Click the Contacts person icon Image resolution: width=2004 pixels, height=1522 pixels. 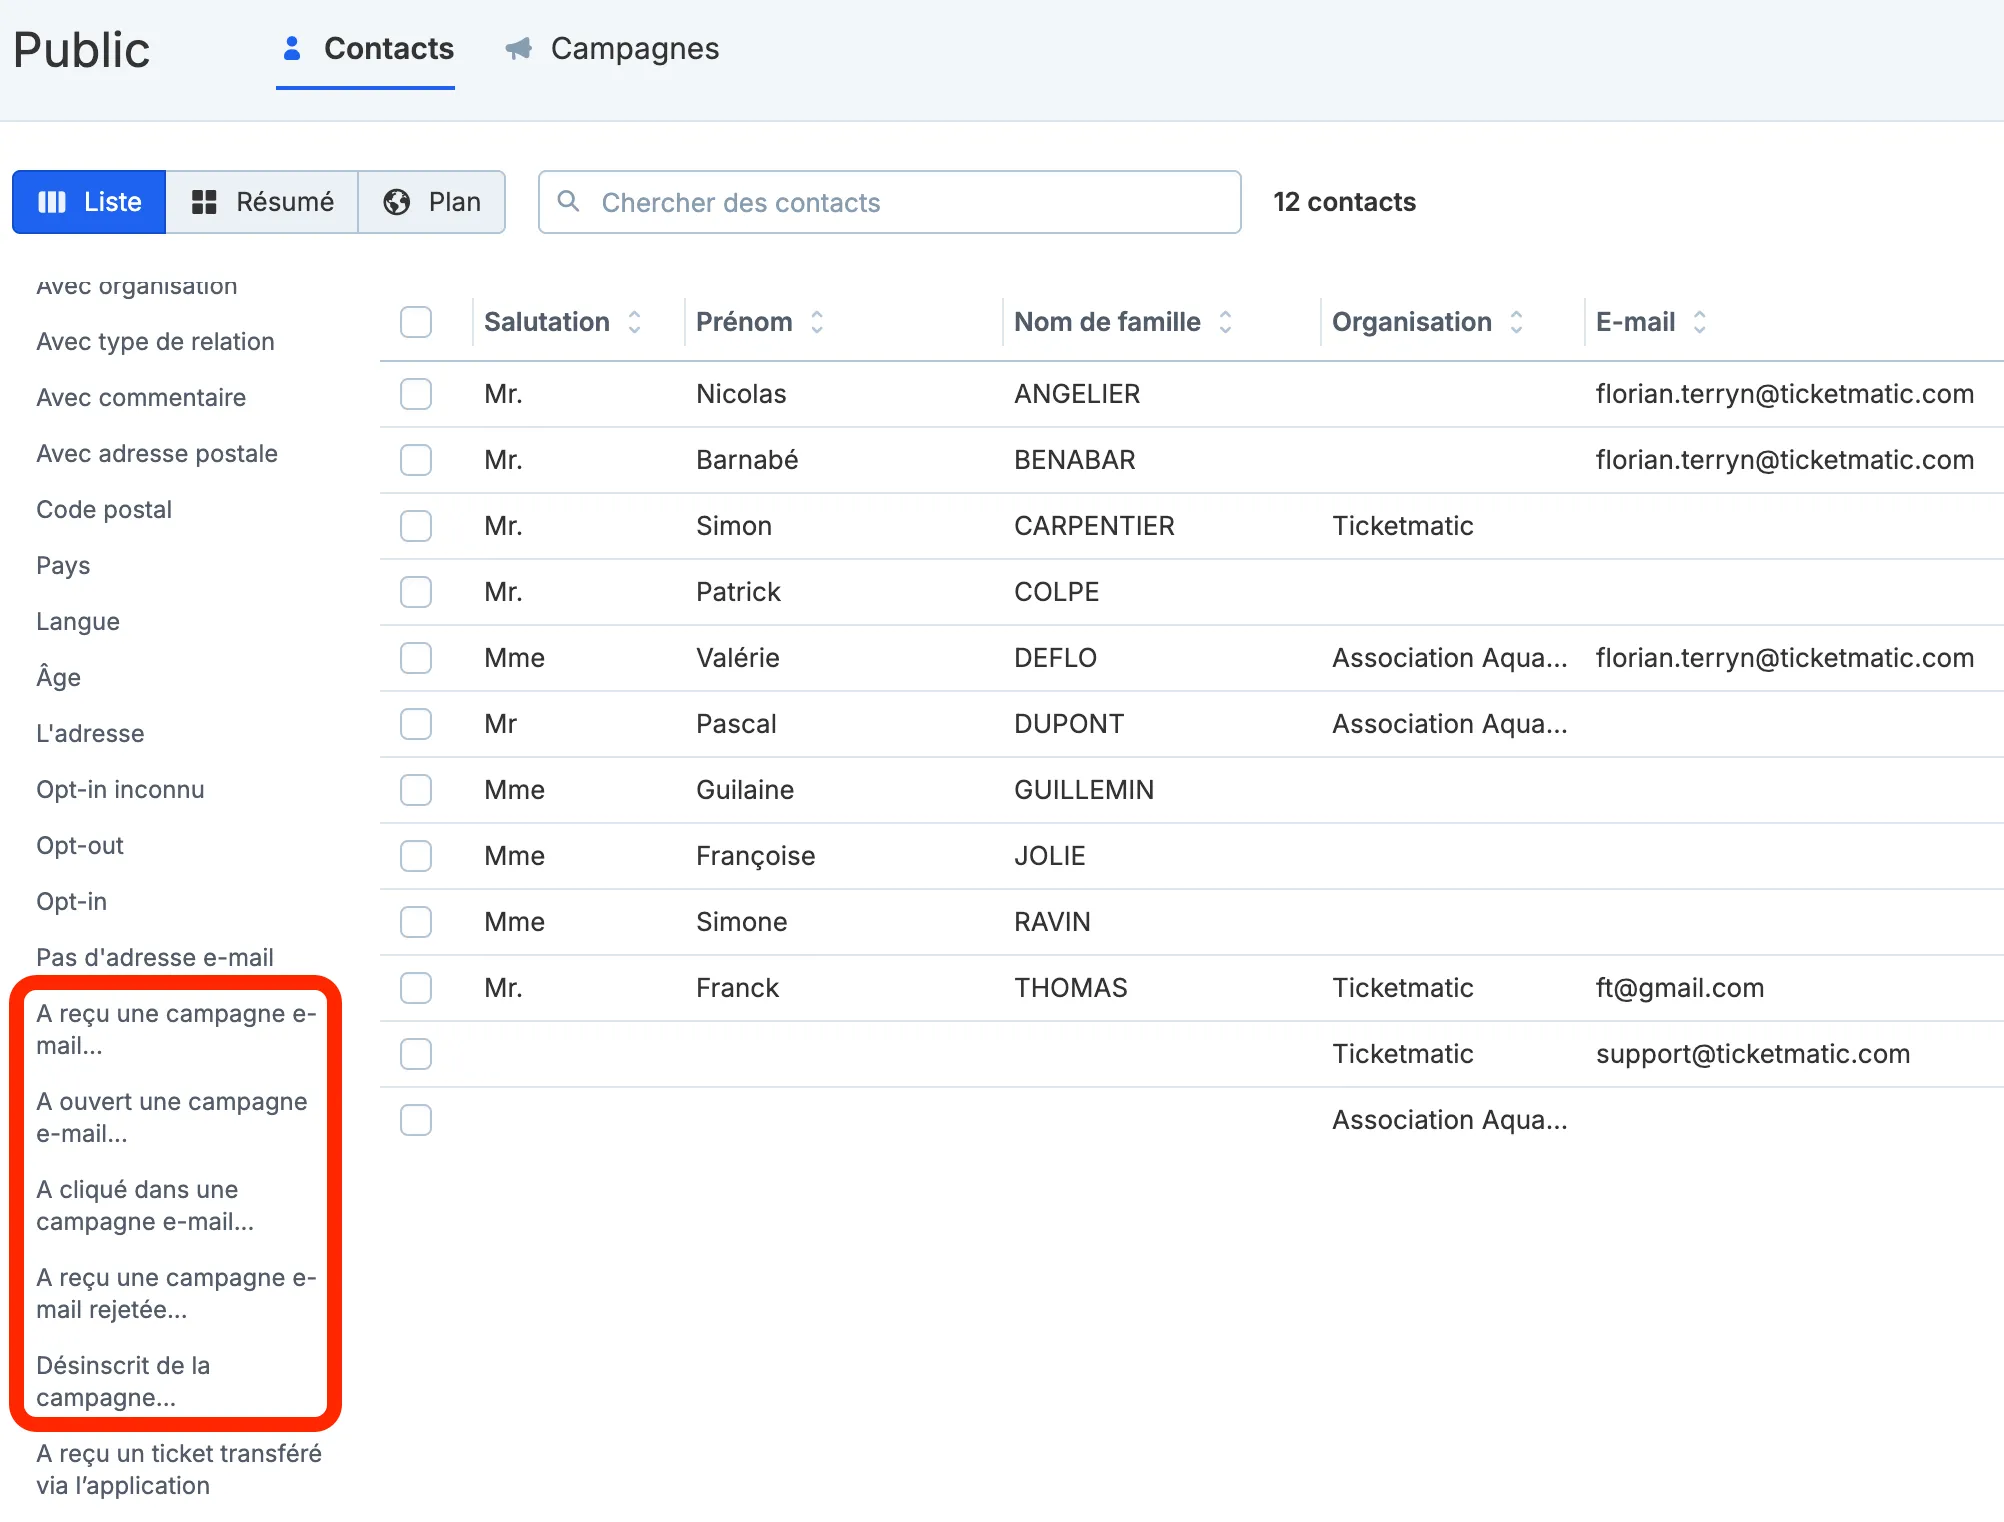[292, 48]
